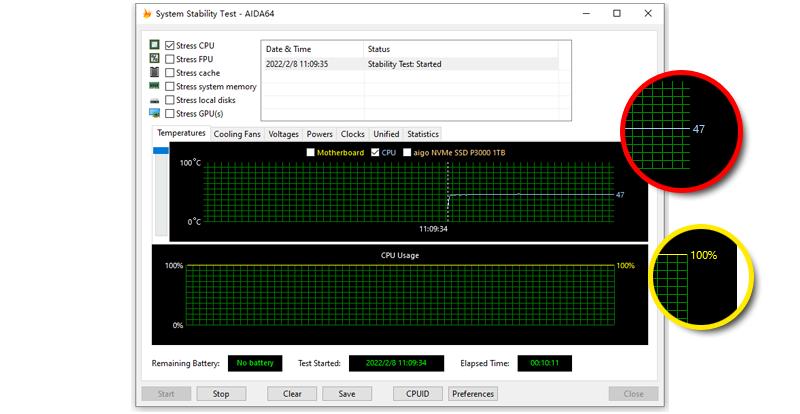Open Preferences
The image size is (800, 414).
[473, 394]
